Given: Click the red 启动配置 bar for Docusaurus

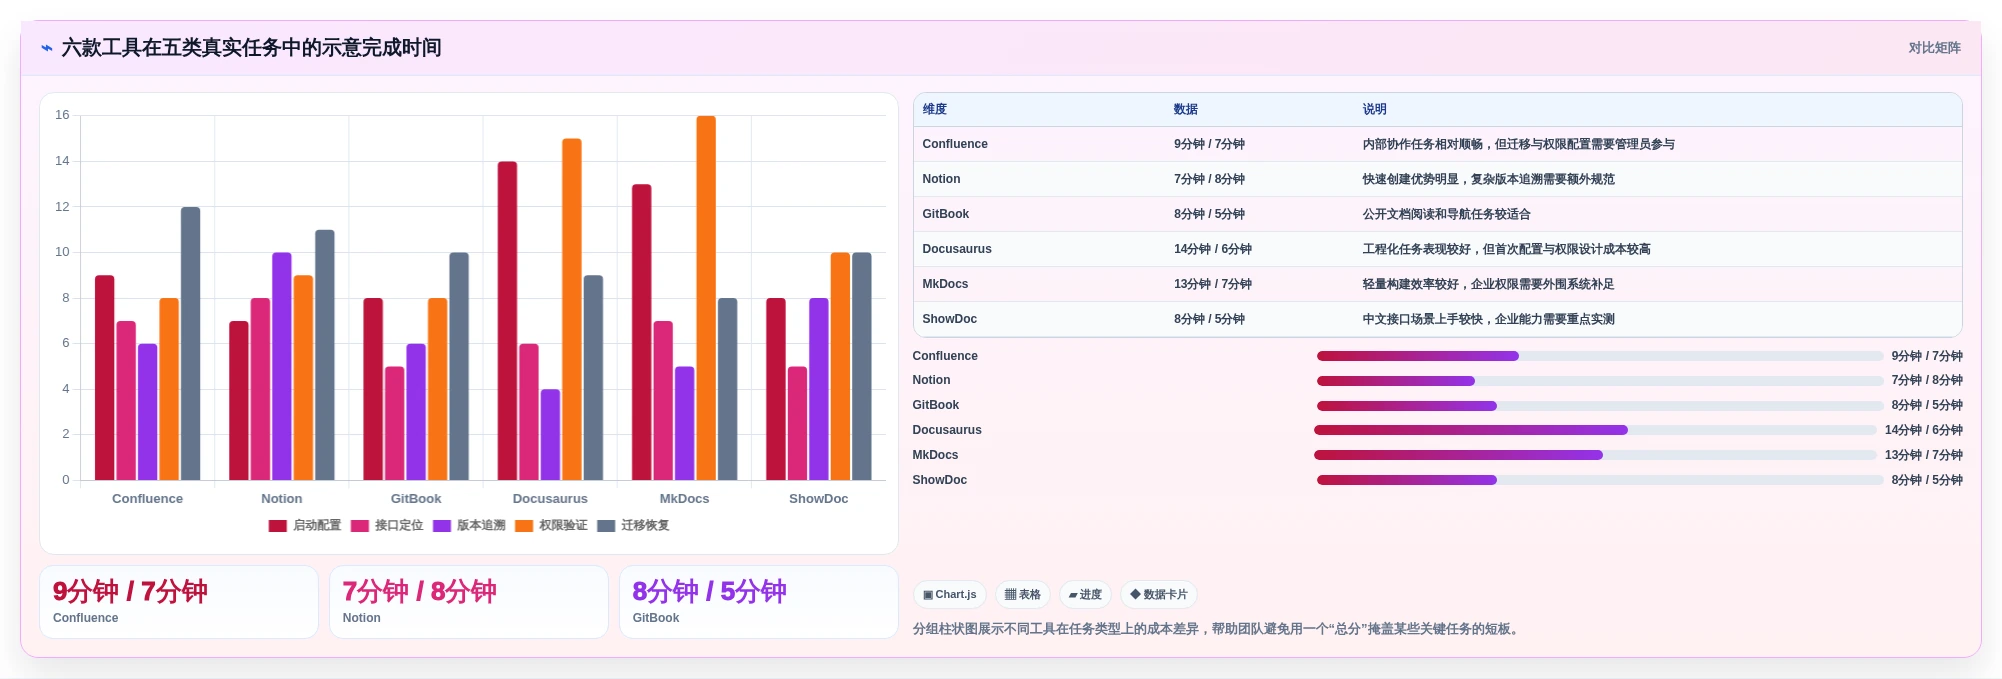Looking at the screenshot, I should [508, 321].
